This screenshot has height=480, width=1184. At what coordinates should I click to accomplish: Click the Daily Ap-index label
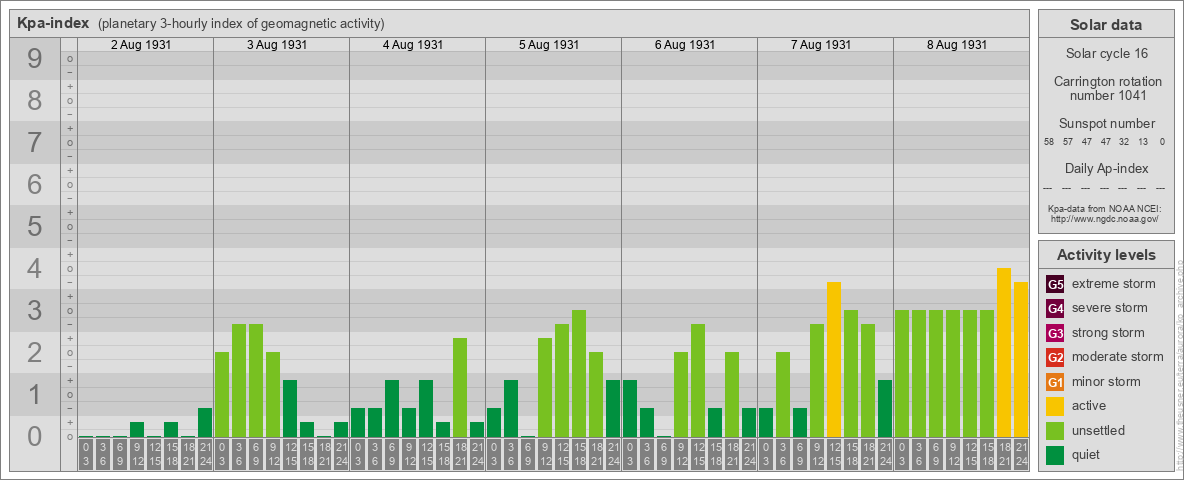[x=1106, y=168]
